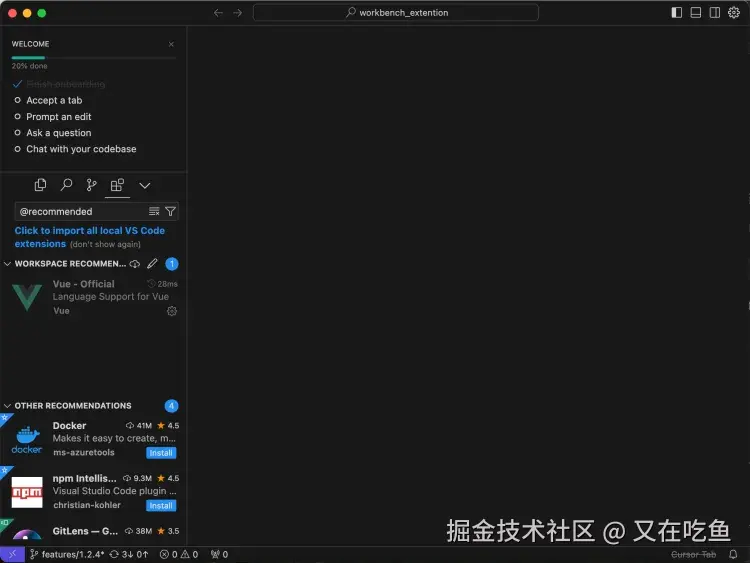
Task: Switch branch features/1.2.4 in status bar
Action: pos(67,554)
